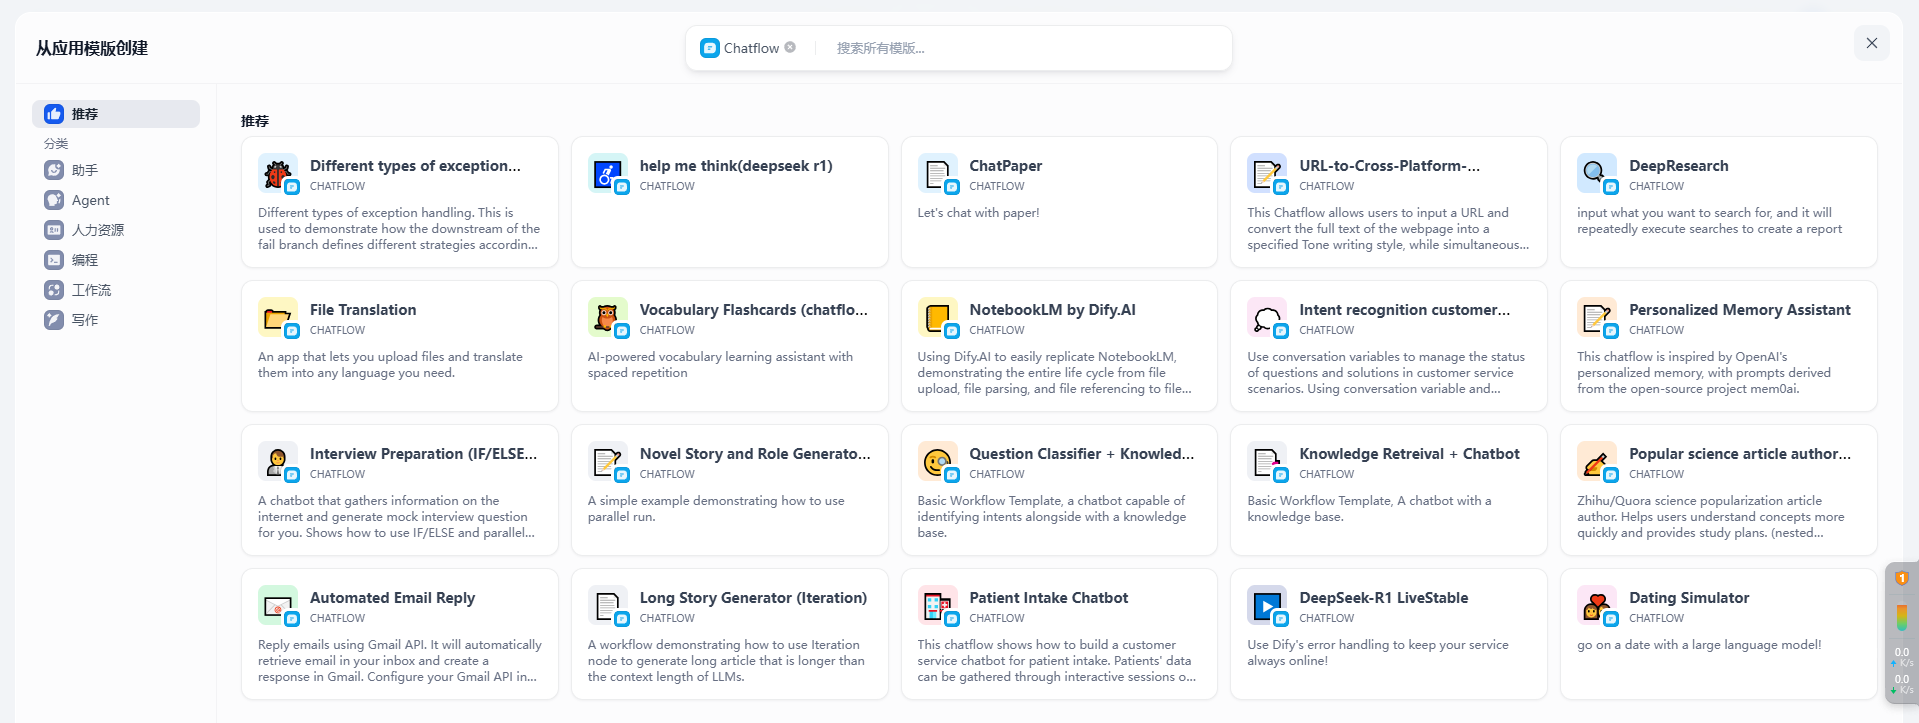Image resolution: width=1919 pixels, height=723 pixels.
Task: Click the CHATFLOW label under DeepSeek-R1 LiveStable
Action: pyautogui.click(x=1326, y=619)
